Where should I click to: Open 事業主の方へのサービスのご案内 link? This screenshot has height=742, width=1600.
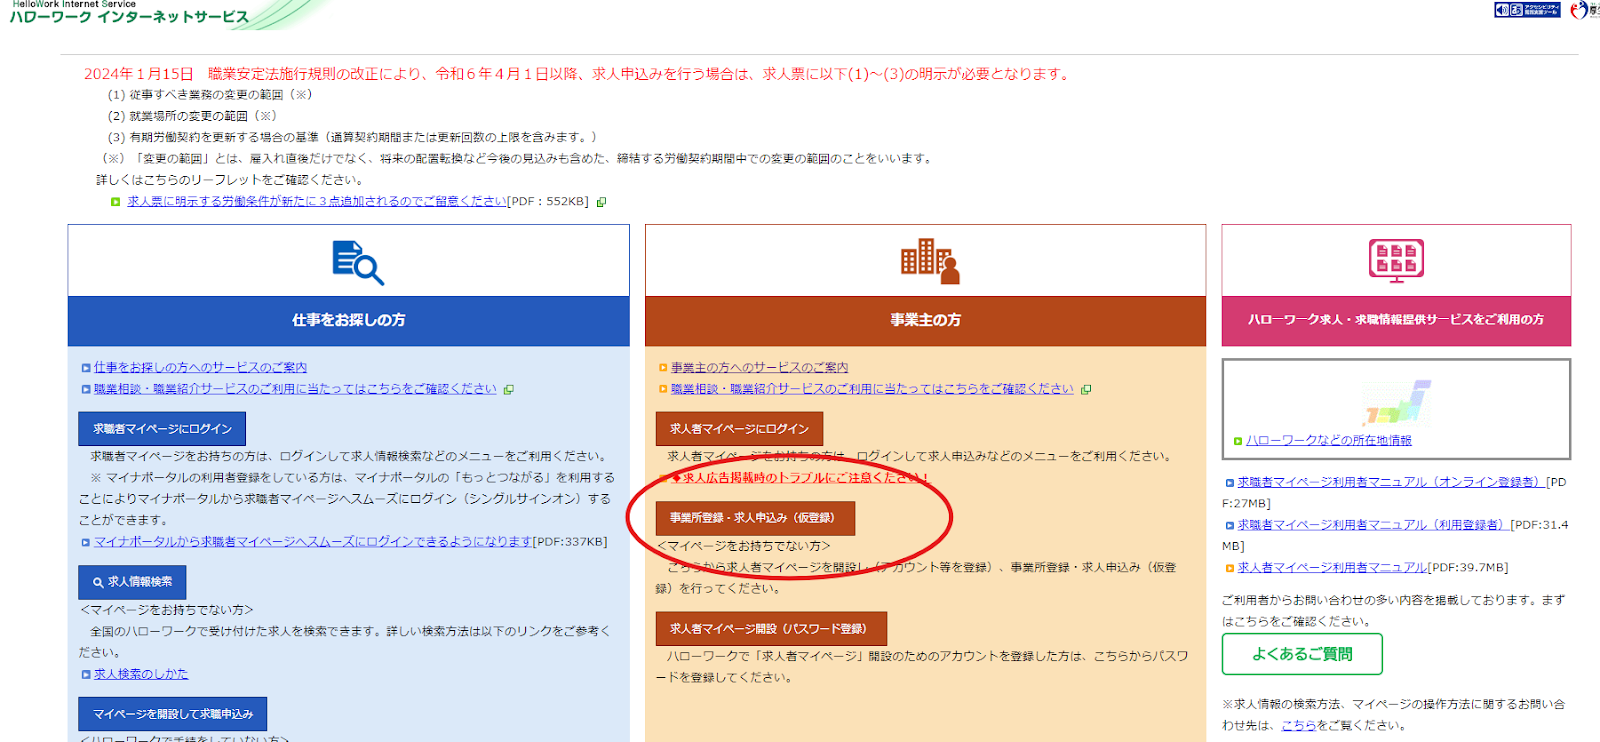pos(759,367)
